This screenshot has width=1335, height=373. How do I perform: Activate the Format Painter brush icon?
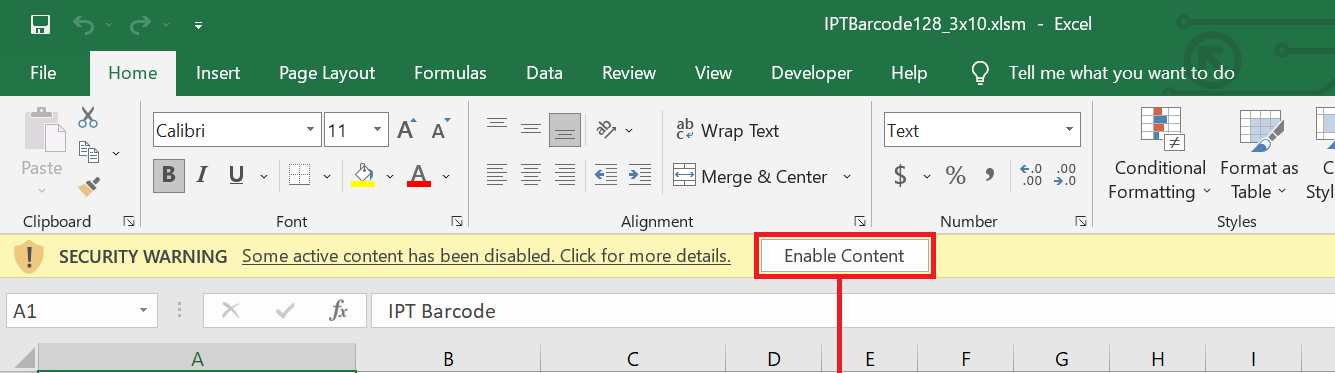[x=89, y=186]
